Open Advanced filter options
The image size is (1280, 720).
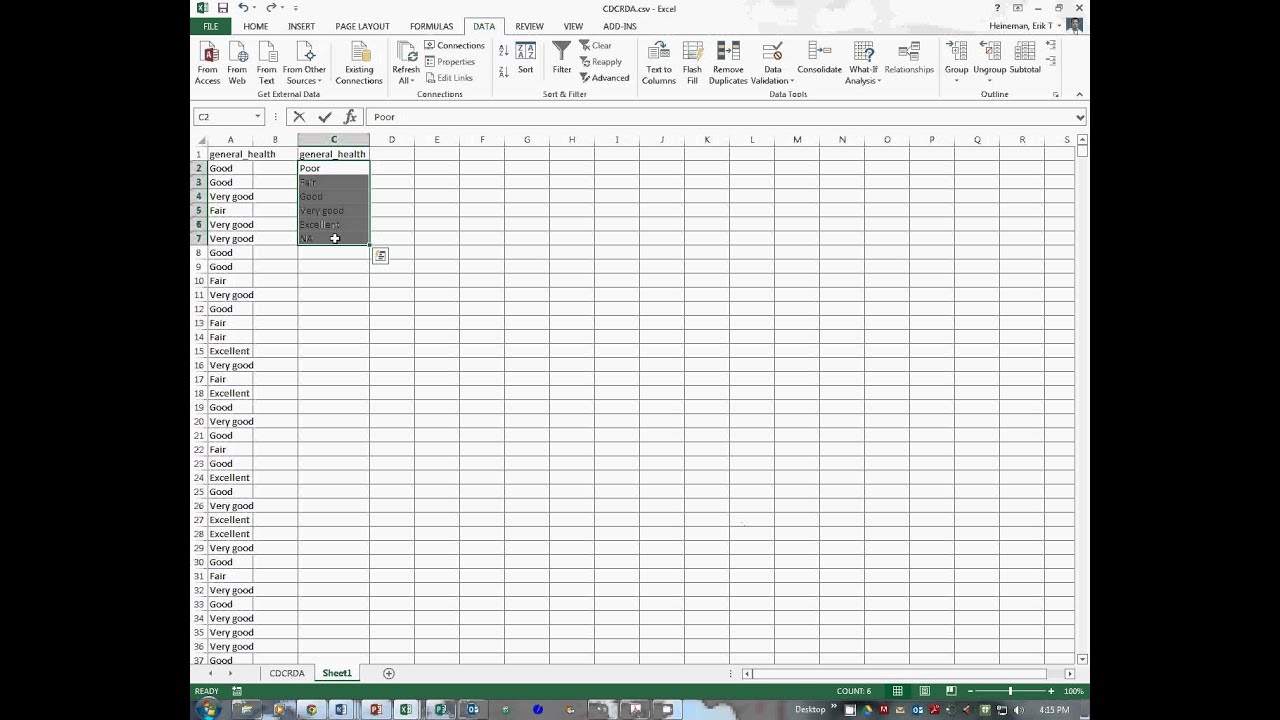pyautogui.click(x=605, y=78)
